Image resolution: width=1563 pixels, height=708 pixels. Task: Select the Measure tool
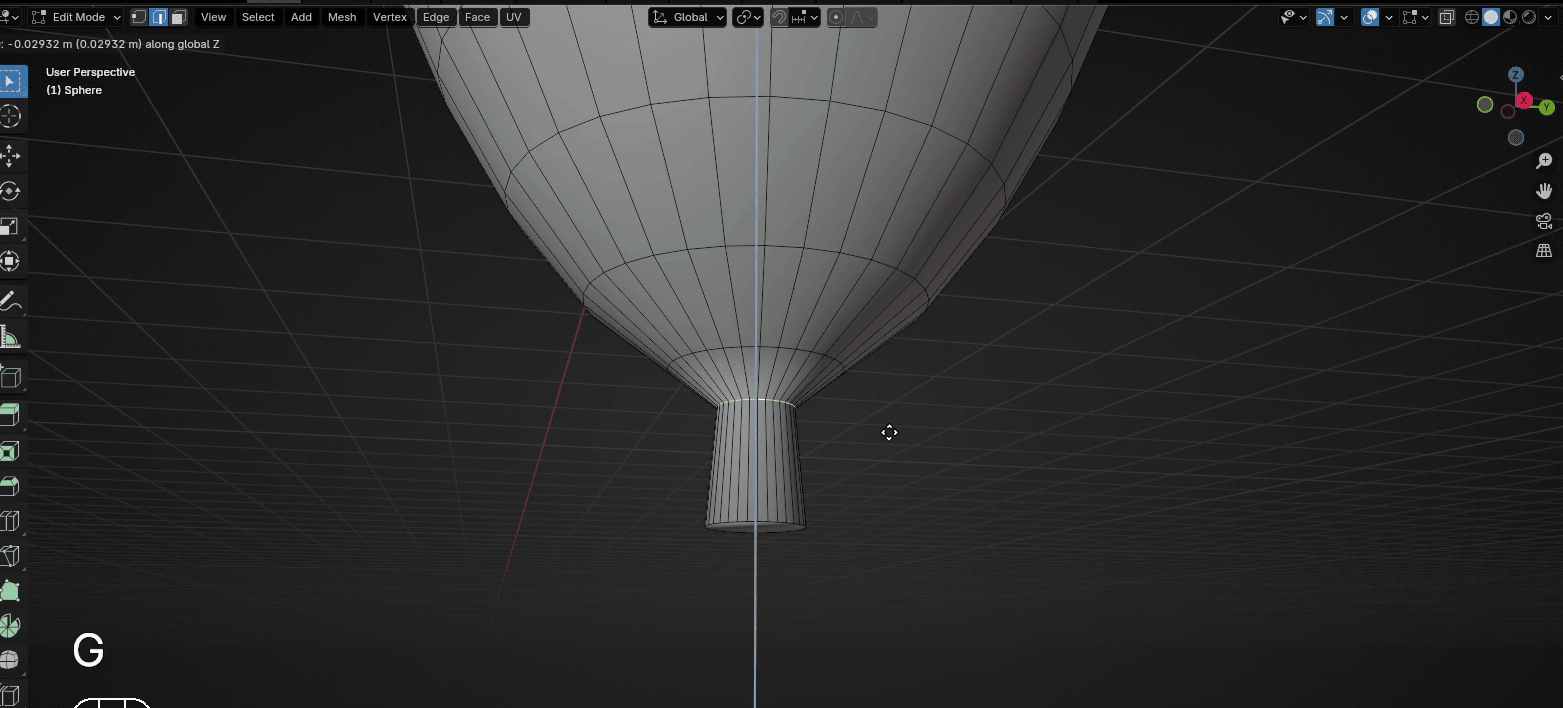click(10, 337)
